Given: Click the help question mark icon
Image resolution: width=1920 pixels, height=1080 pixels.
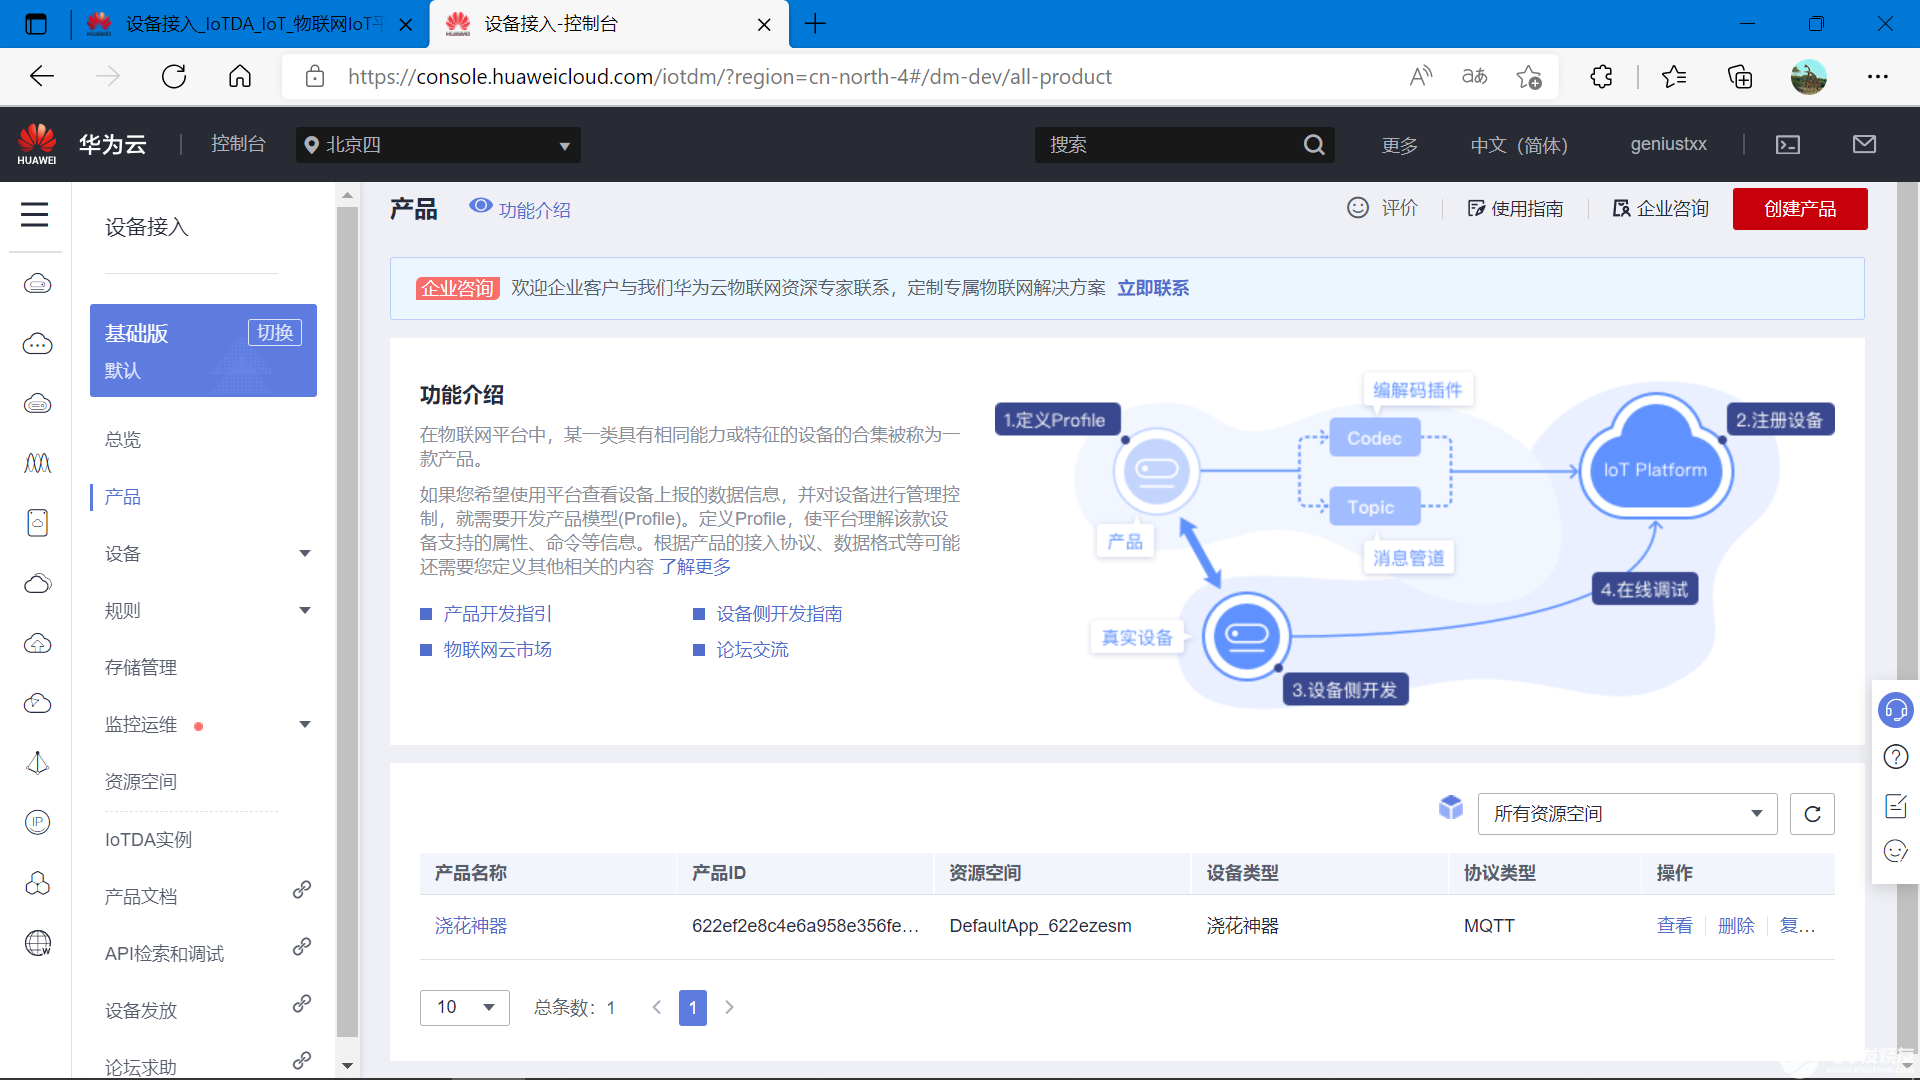Looking at the screenshot, I should coord(1896,757).
